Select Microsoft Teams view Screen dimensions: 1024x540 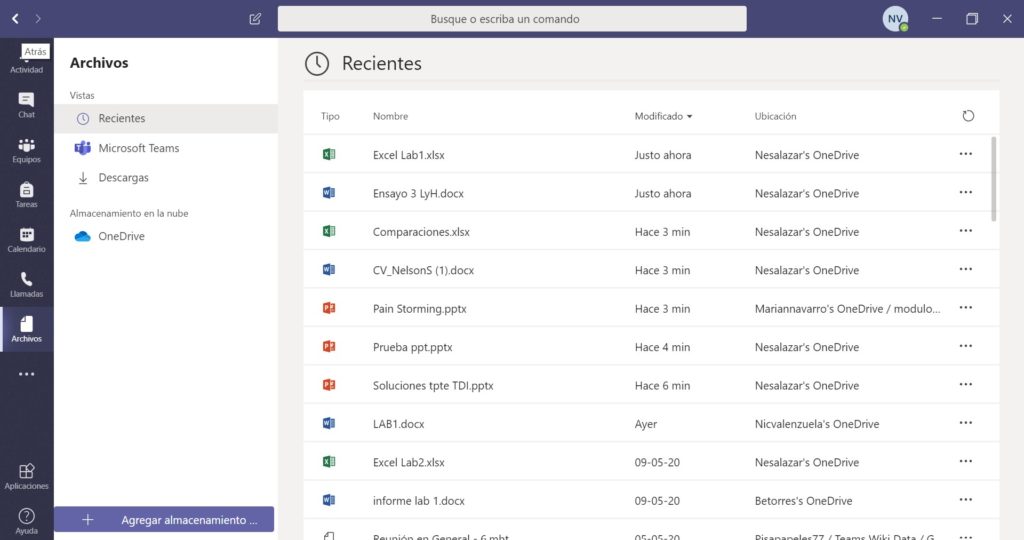[x=138, y=148]
